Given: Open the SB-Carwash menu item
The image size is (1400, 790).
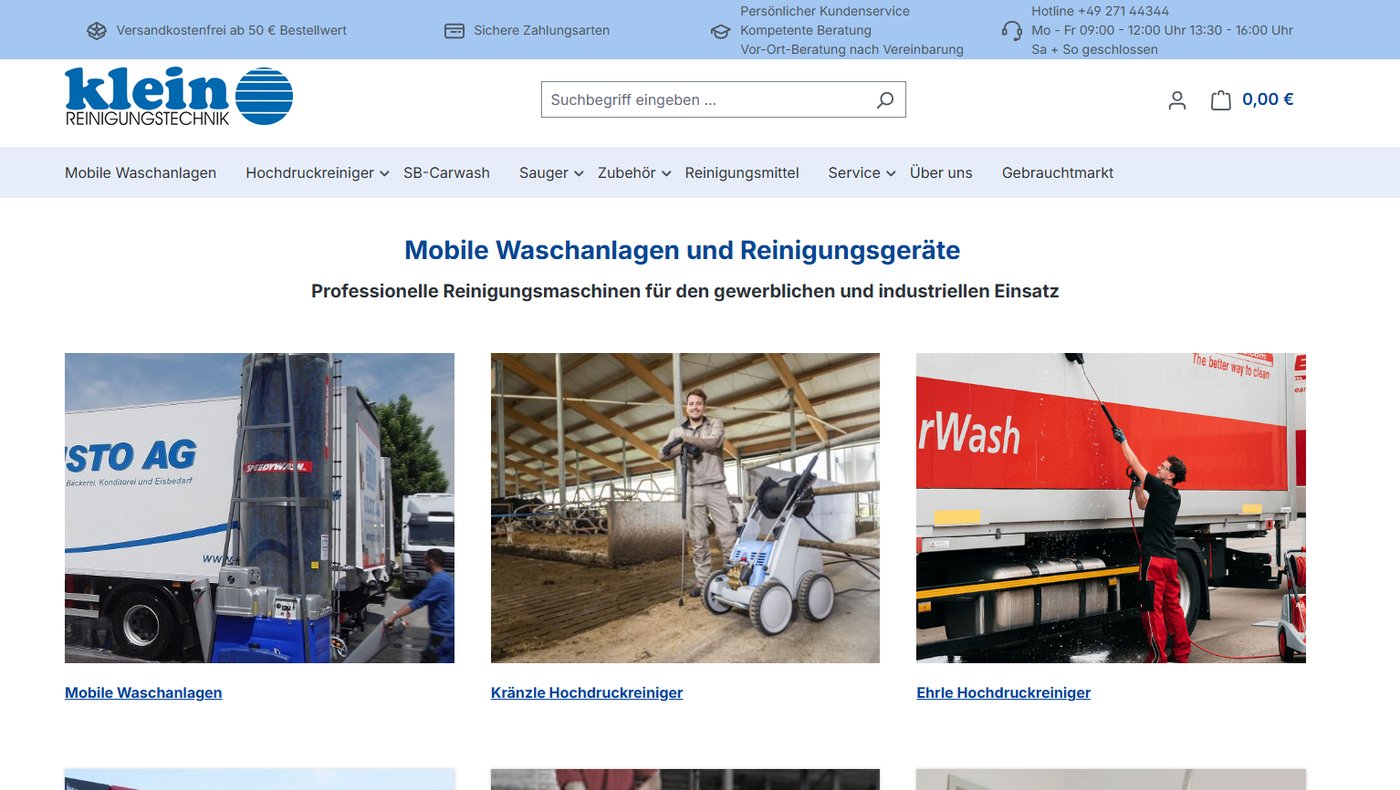Looking at the screenshot, I should [446, 173].
